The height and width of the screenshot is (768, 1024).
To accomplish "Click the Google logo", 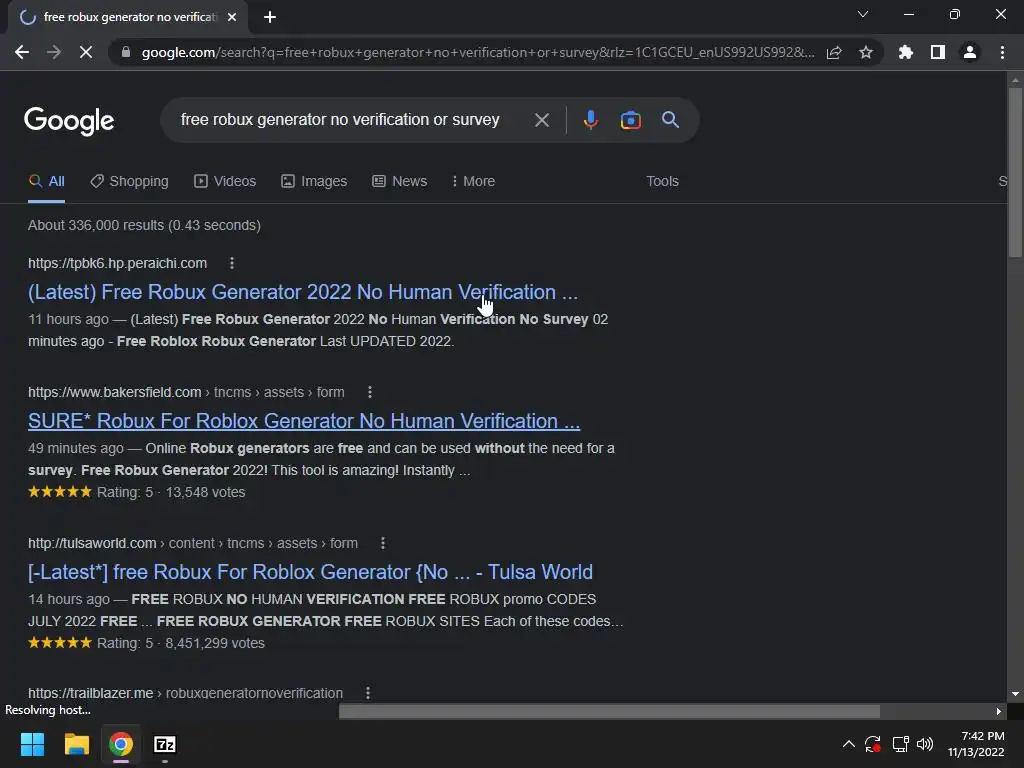I will pos(69,121).
